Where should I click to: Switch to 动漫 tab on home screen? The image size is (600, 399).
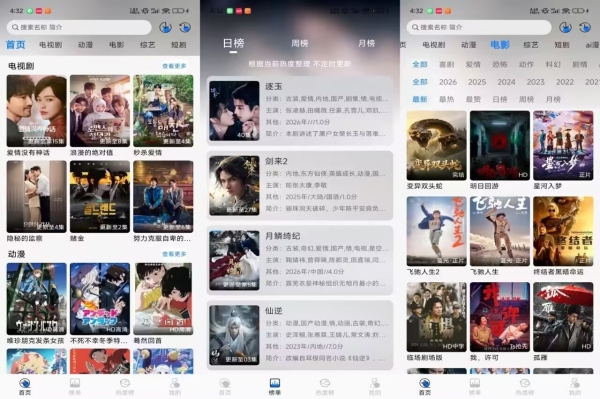(x=85, y=45)
